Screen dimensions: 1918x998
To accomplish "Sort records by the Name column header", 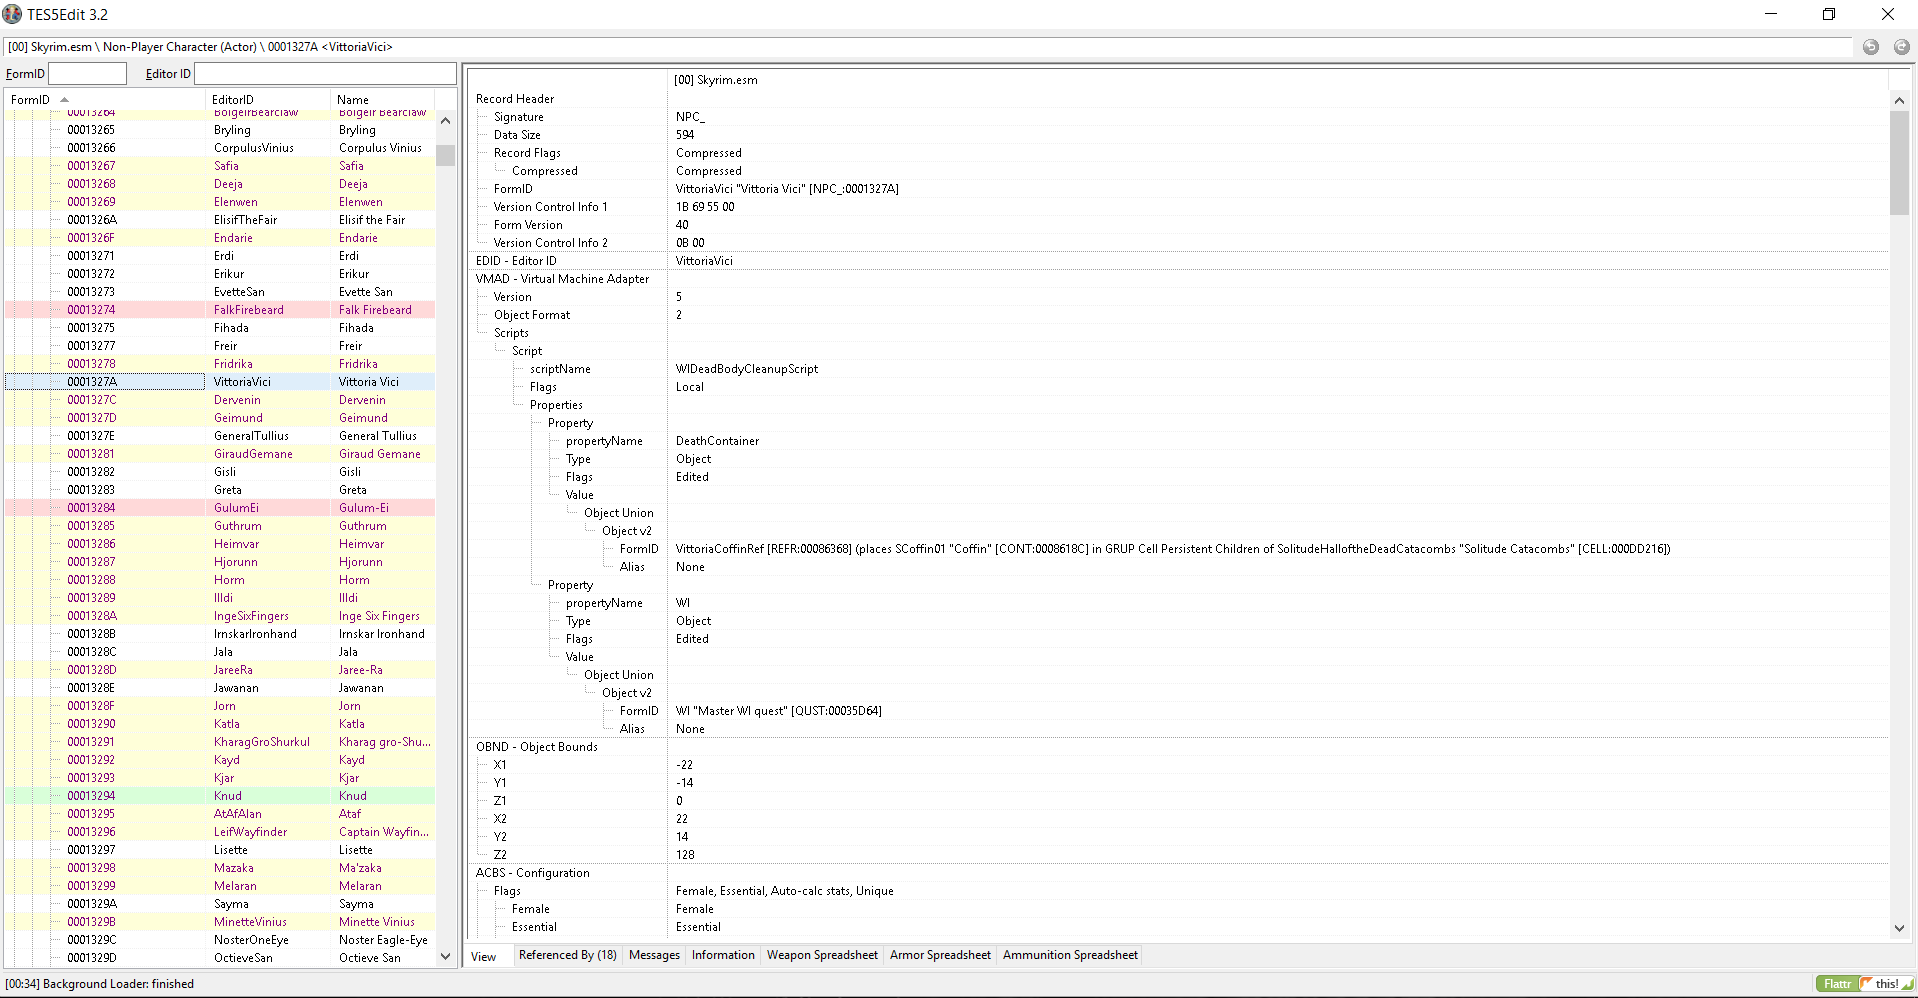I will pyautogui.click(x=383, y=99).
